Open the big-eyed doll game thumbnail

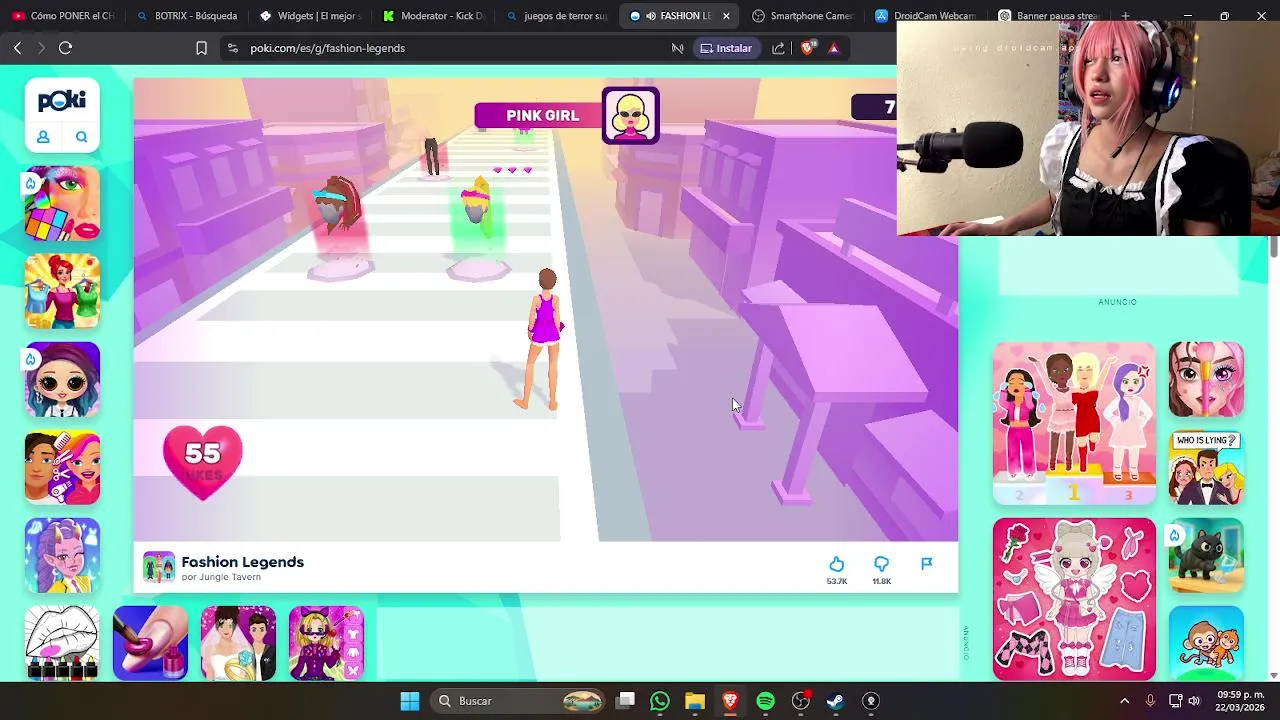(62, 379)
